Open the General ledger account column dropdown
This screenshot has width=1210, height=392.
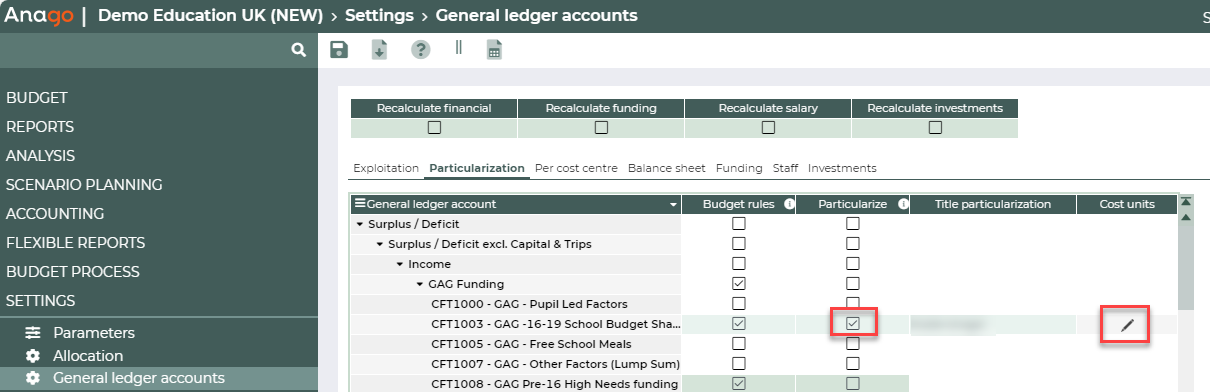pos(674,204)
